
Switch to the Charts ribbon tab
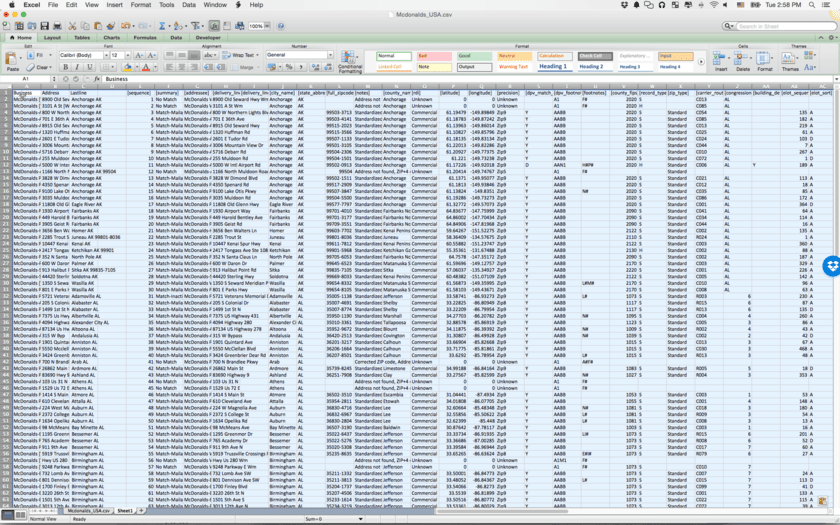click(111, 38)
